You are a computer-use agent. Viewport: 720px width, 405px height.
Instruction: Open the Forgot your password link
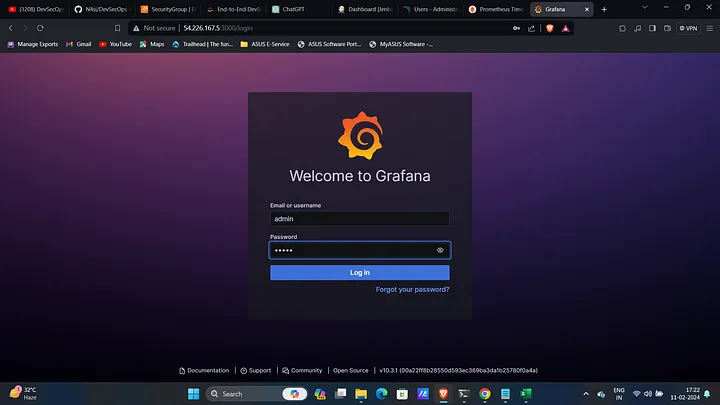[x=412, y=289]
